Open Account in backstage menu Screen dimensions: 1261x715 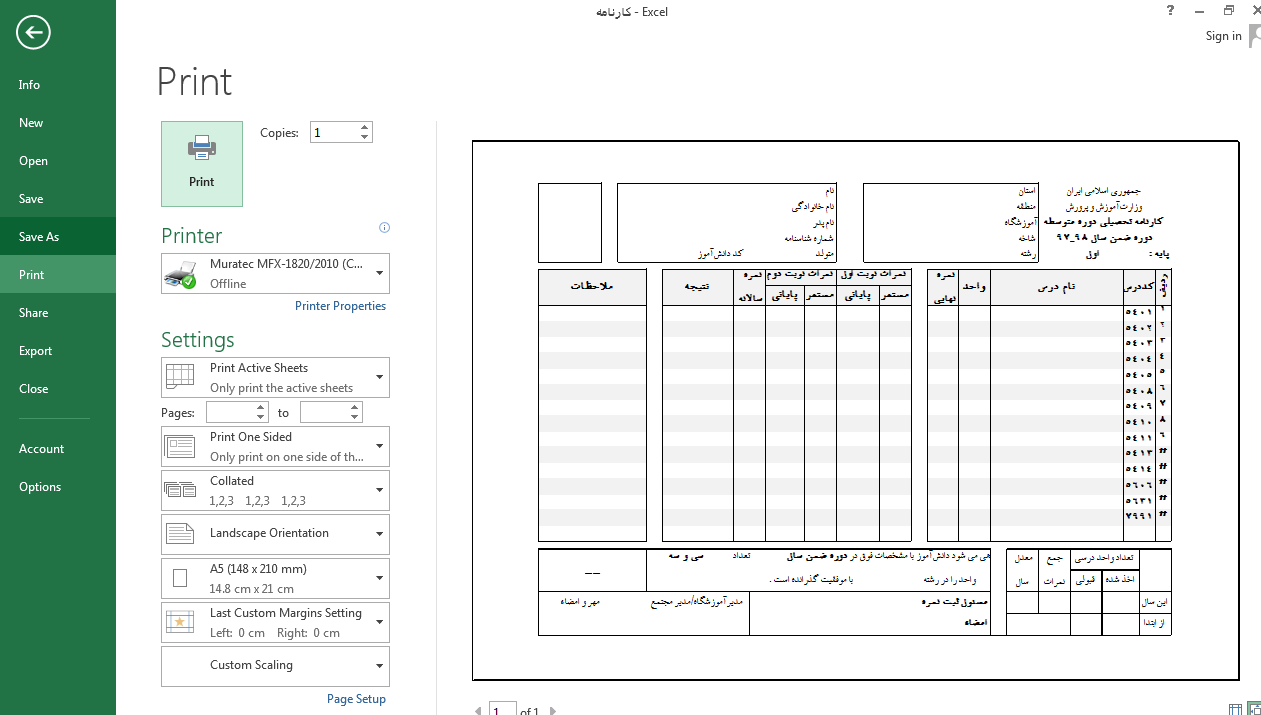coord(58,449)
